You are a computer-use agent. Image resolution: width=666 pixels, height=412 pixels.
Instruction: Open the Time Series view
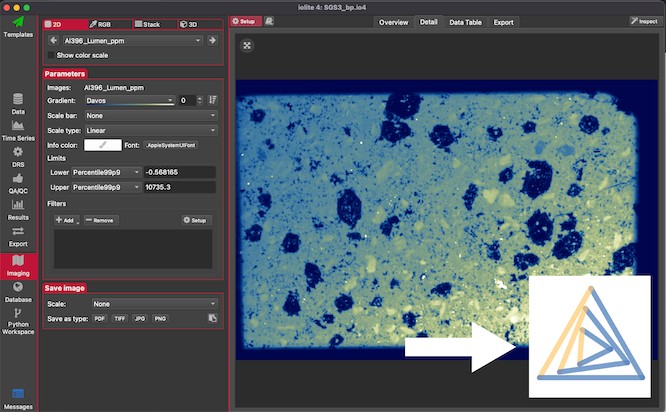point(18,131)
